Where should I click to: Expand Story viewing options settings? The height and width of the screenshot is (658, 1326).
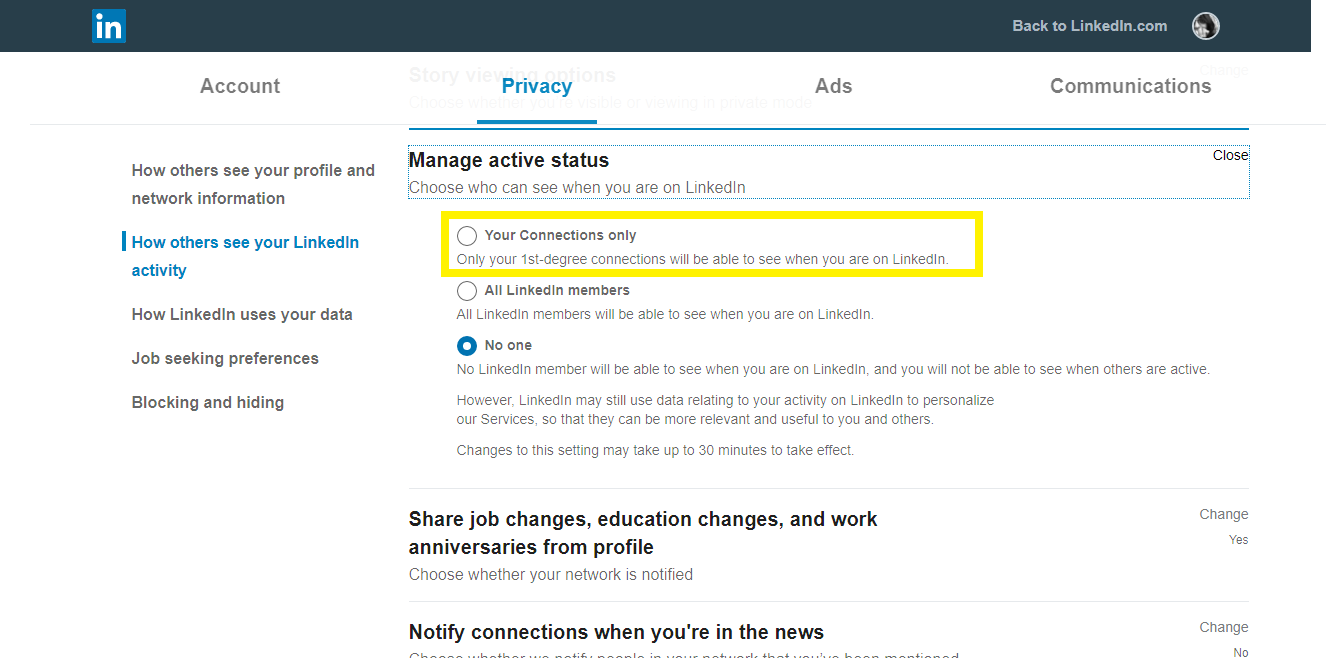1223,70
